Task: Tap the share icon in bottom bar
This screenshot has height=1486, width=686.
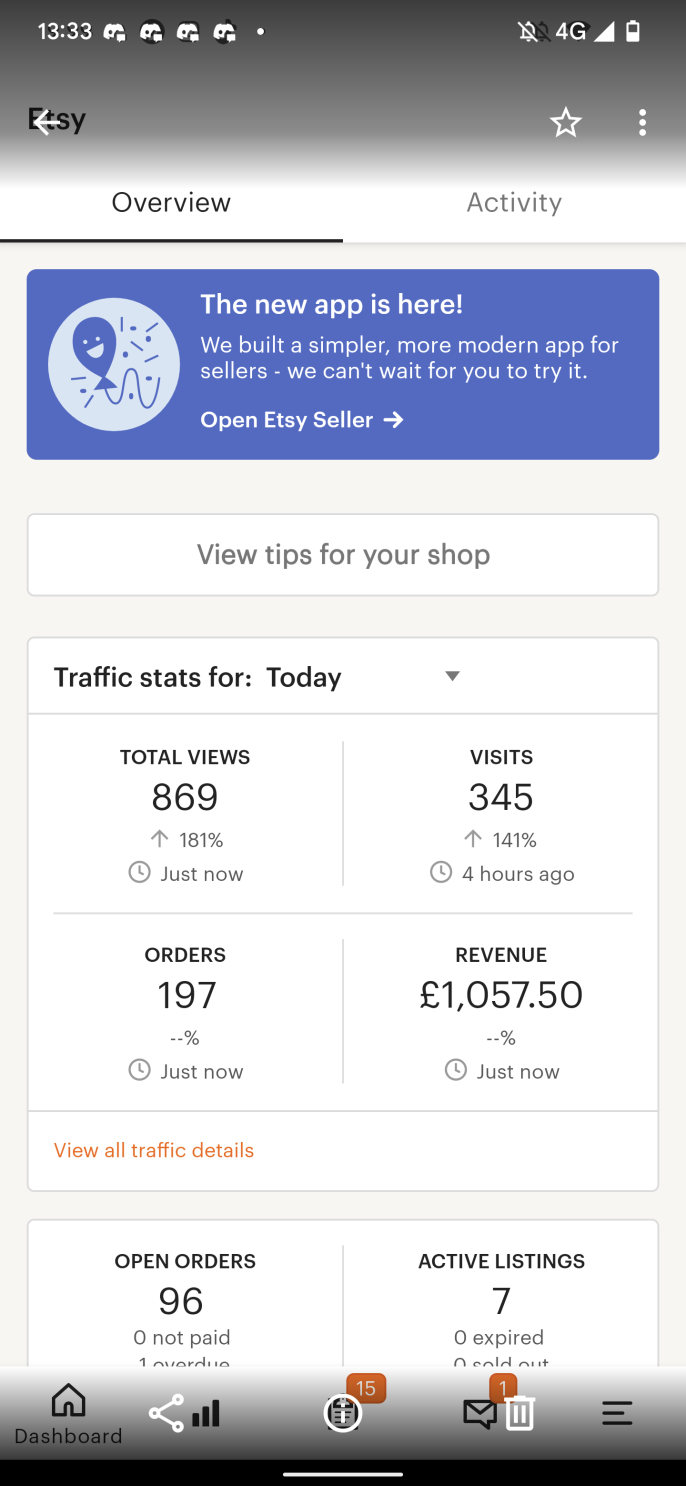Action: pos(165,1413)
